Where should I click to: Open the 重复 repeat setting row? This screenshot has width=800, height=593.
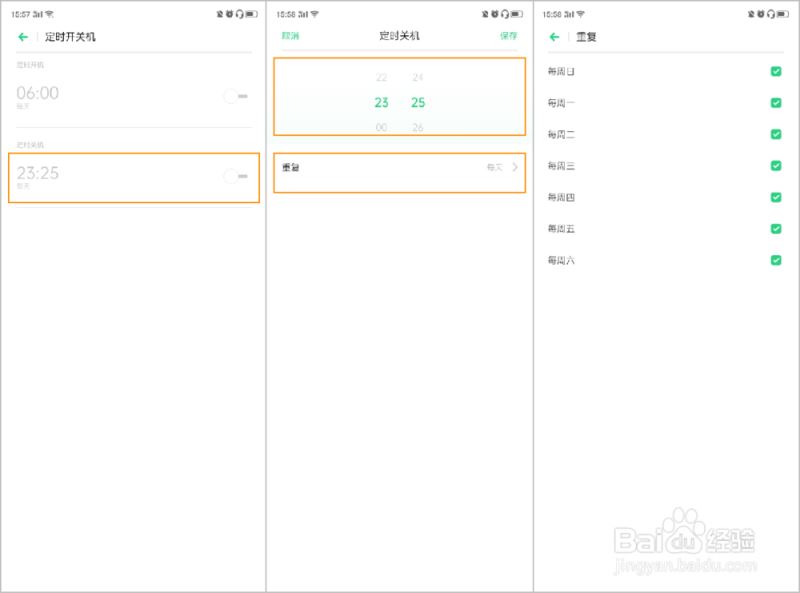[x=399, y=172]
